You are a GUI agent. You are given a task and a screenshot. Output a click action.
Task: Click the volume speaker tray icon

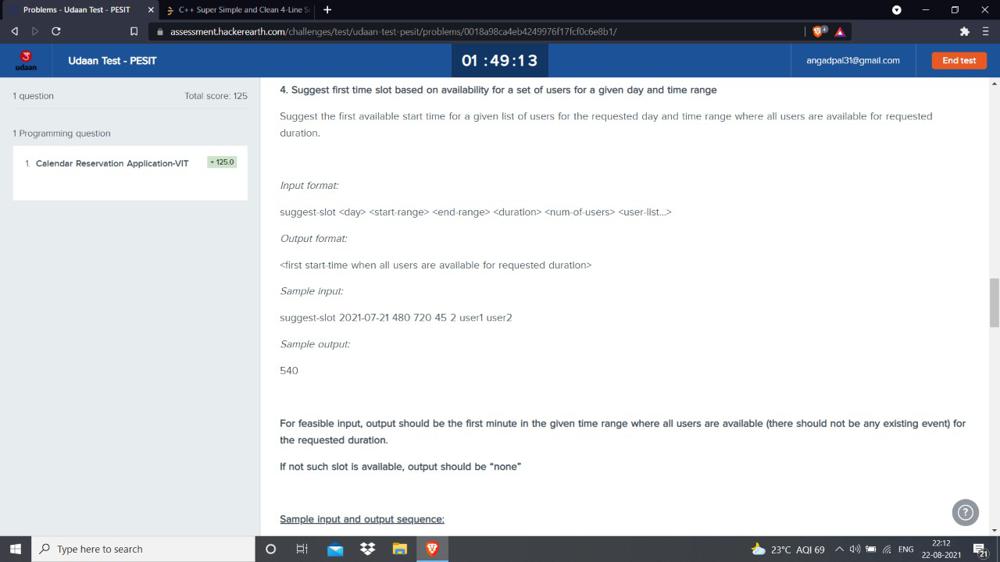[855, 549]
